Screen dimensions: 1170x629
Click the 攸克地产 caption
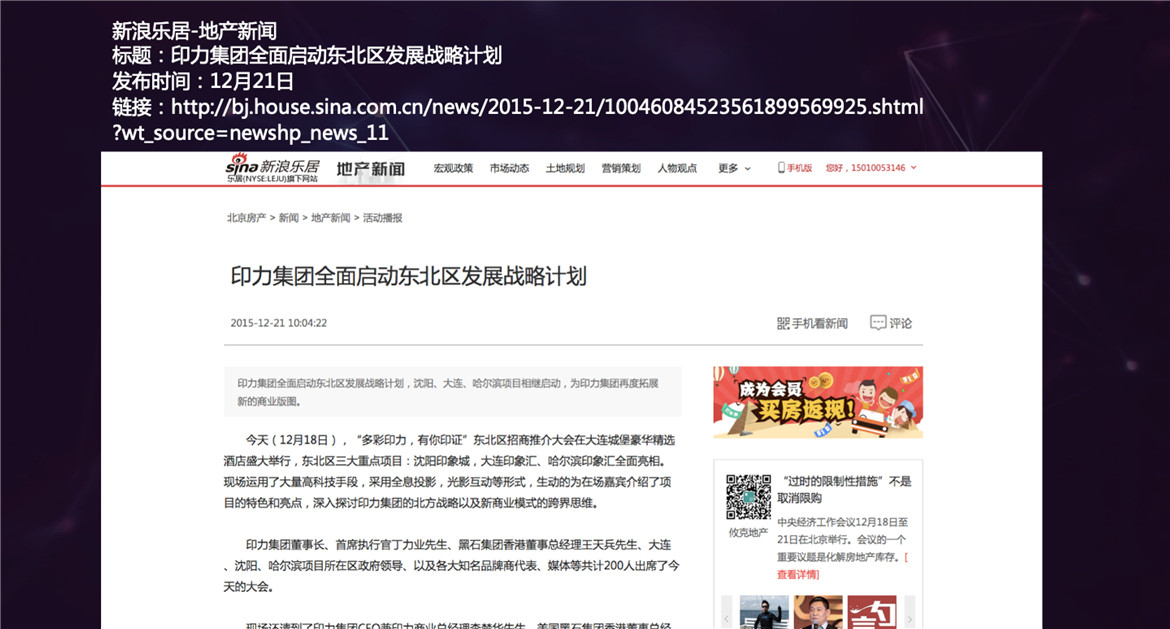point(748,532)
